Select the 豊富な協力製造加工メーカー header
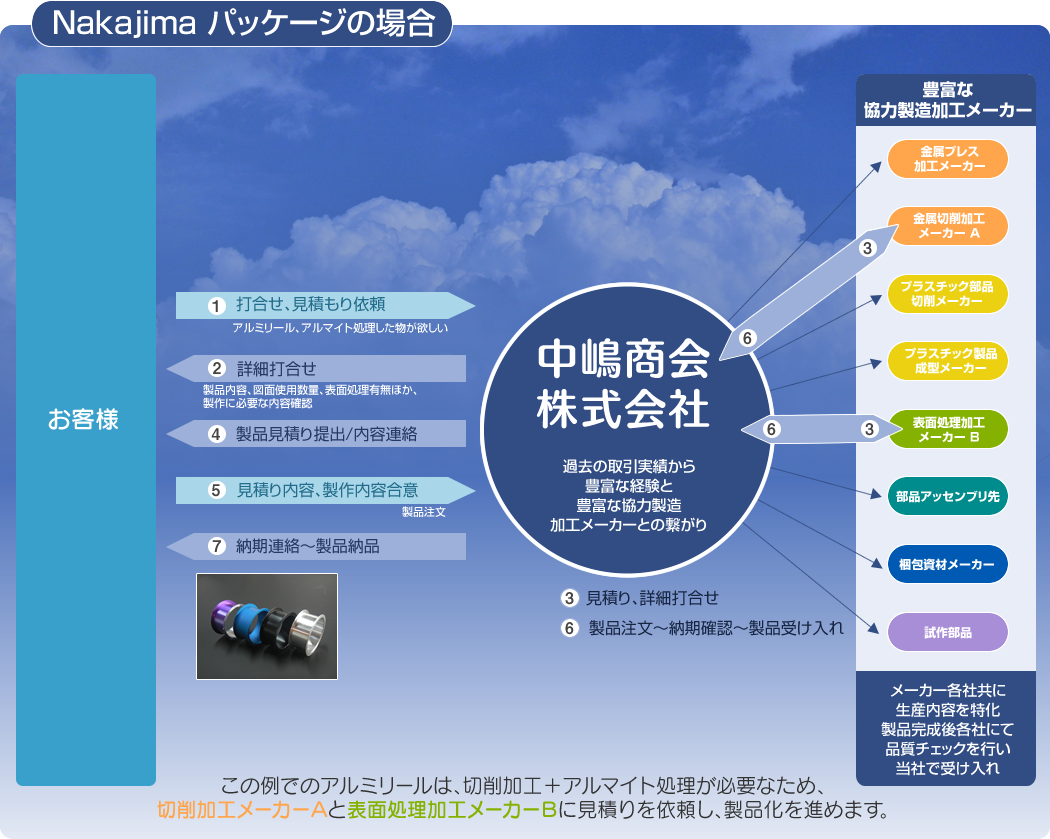 pyautogui.click(x=946, y=98)
